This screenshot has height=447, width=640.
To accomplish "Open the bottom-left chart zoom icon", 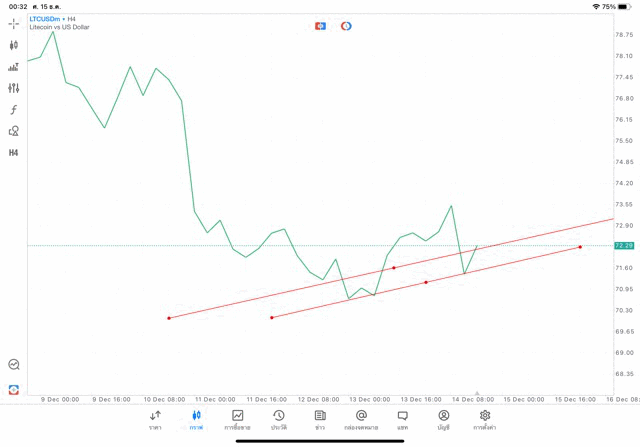I will click(14, 365).
